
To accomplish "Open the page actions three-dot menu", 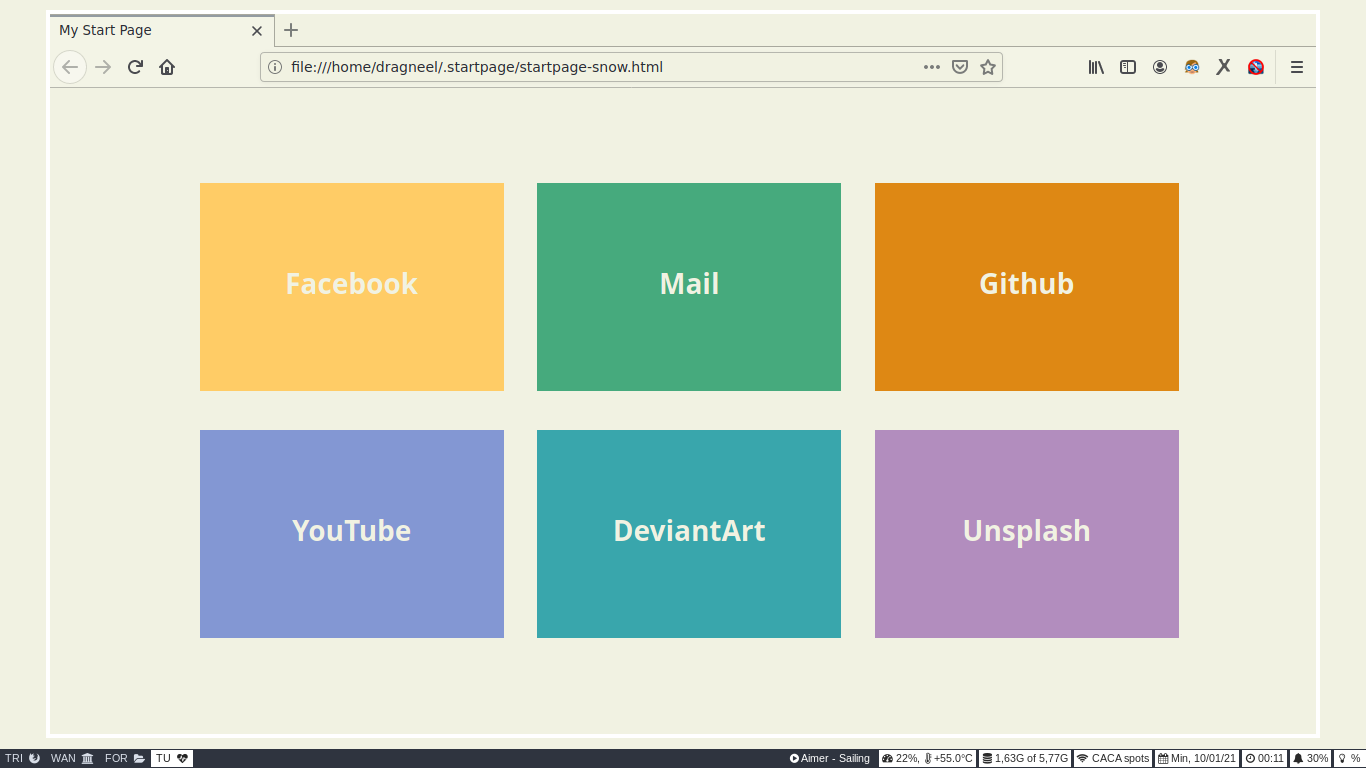I will (x=932, y=67).
